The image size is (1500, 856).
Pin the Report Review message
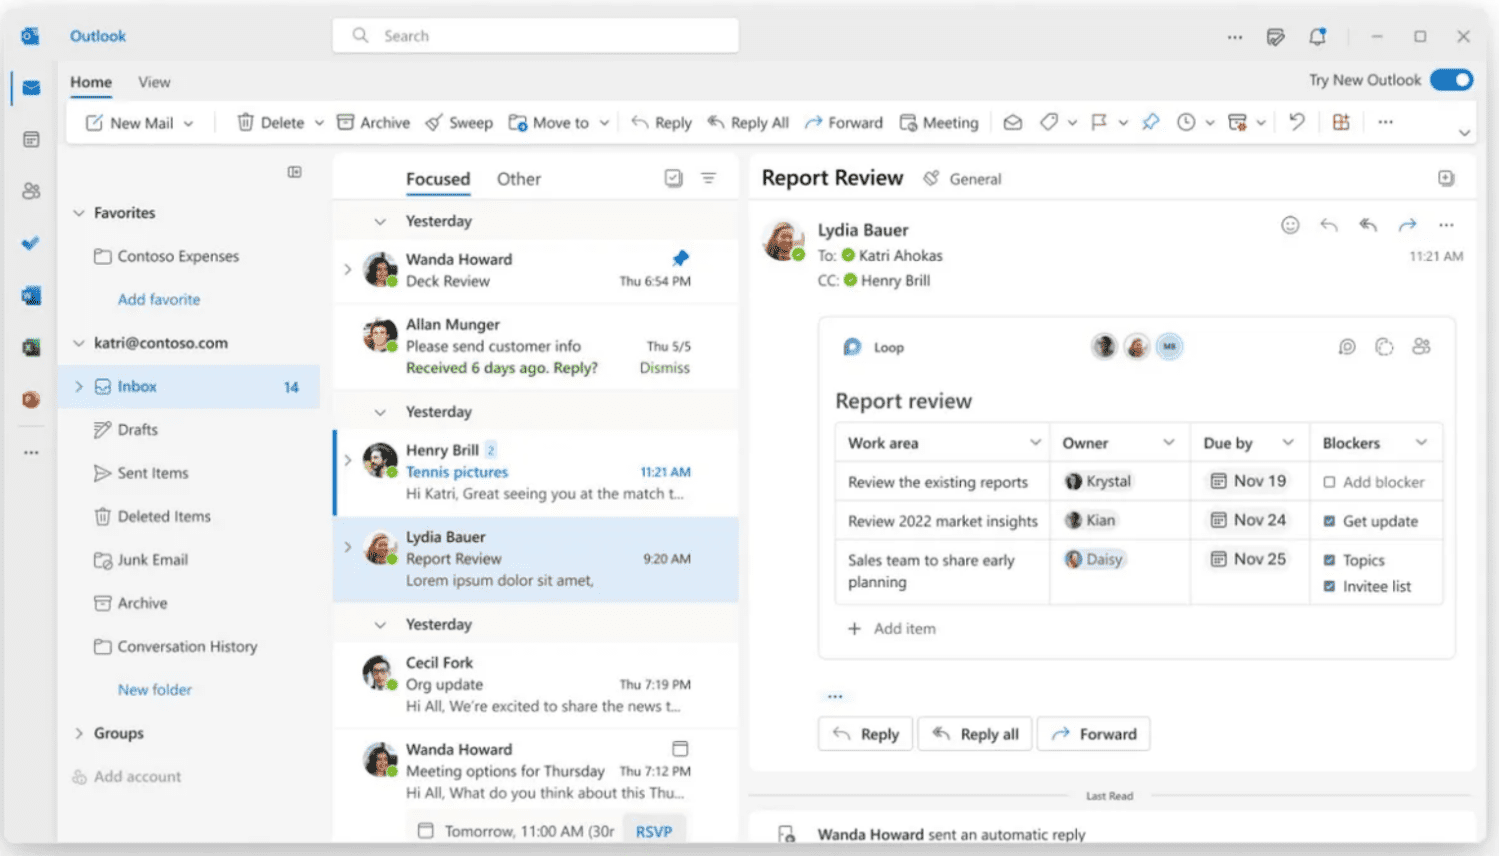1150,121
